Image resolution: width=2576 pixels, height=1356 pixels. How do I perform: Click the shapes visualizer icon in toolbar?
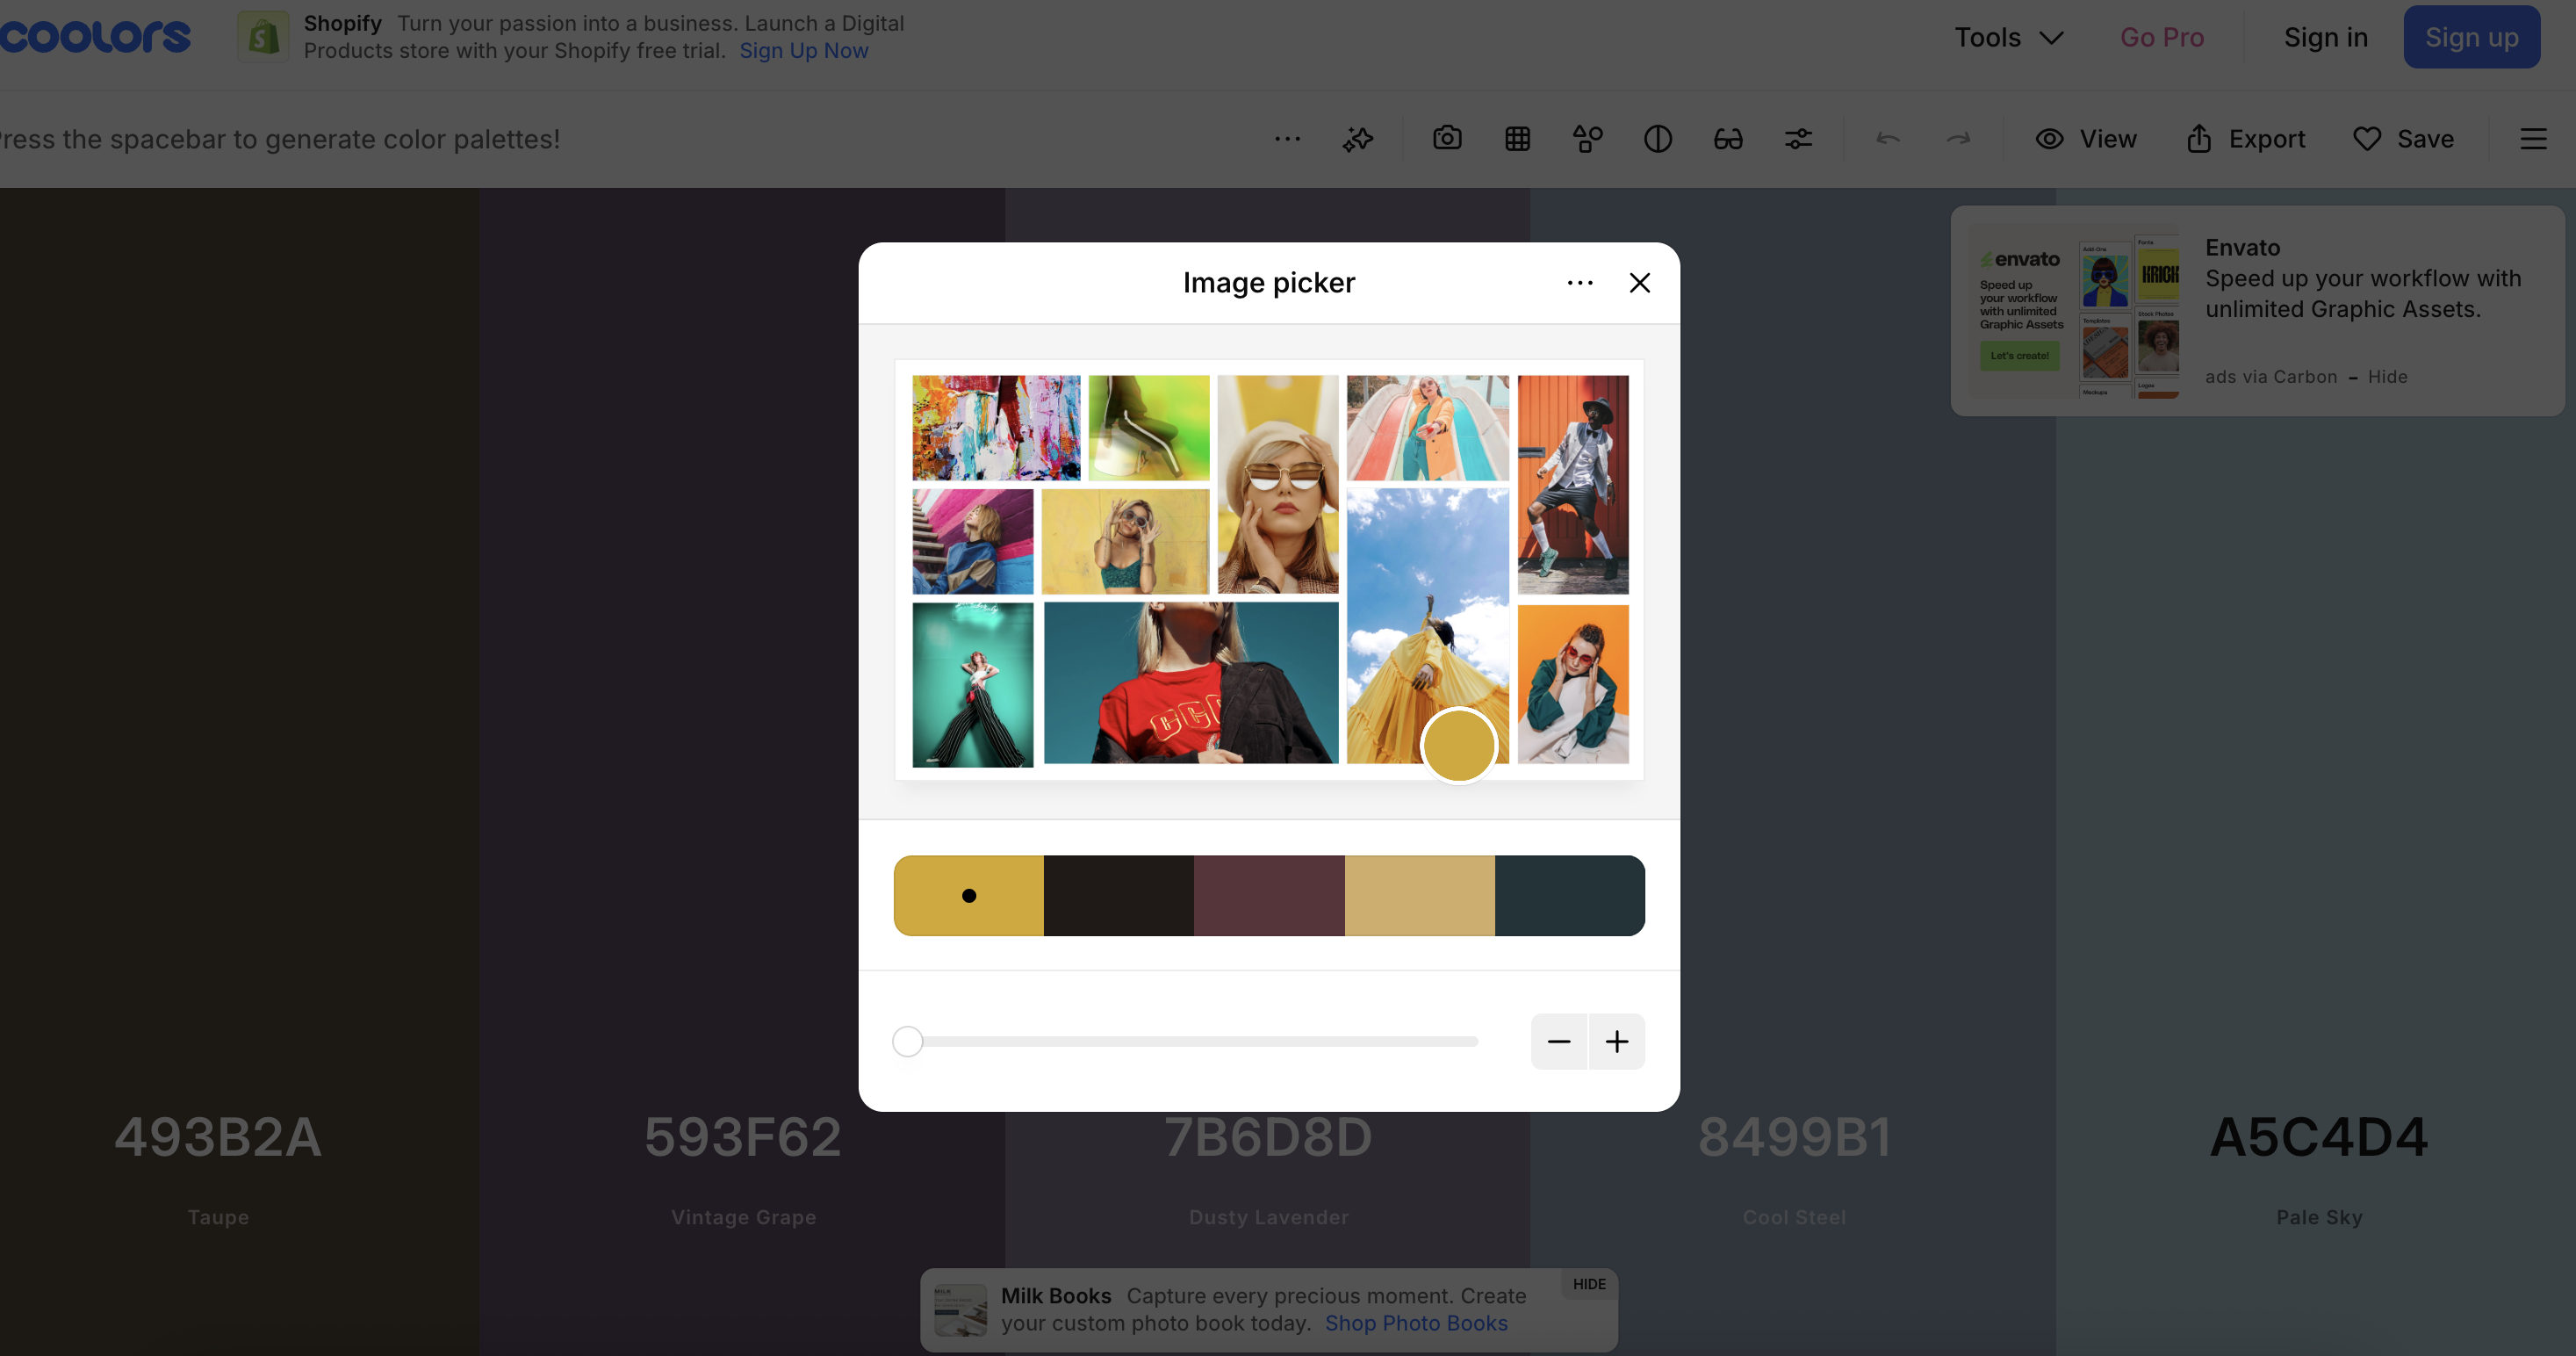tap(1587, 138)
